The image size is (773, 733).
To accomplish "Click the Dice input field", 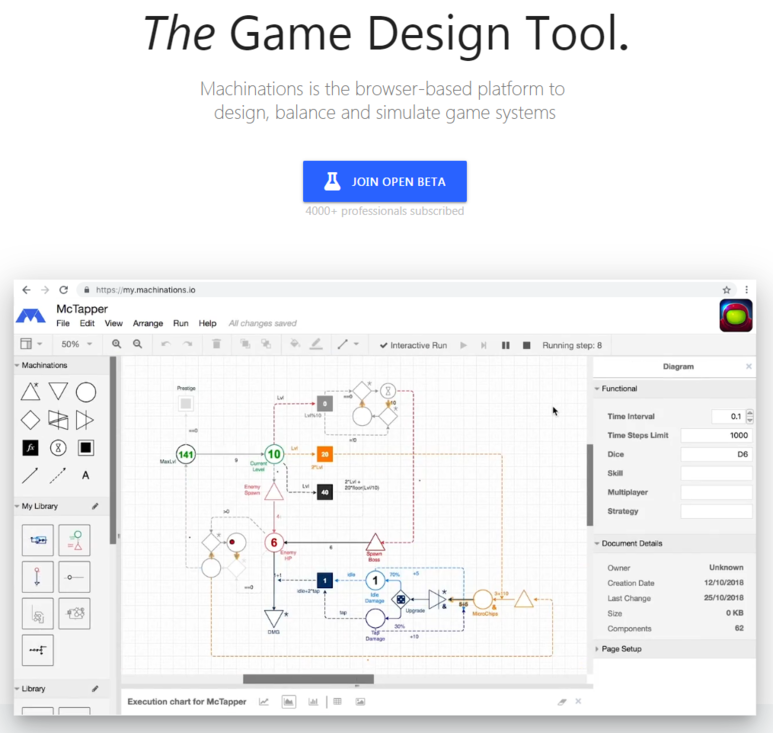I will tap(716, 454).
